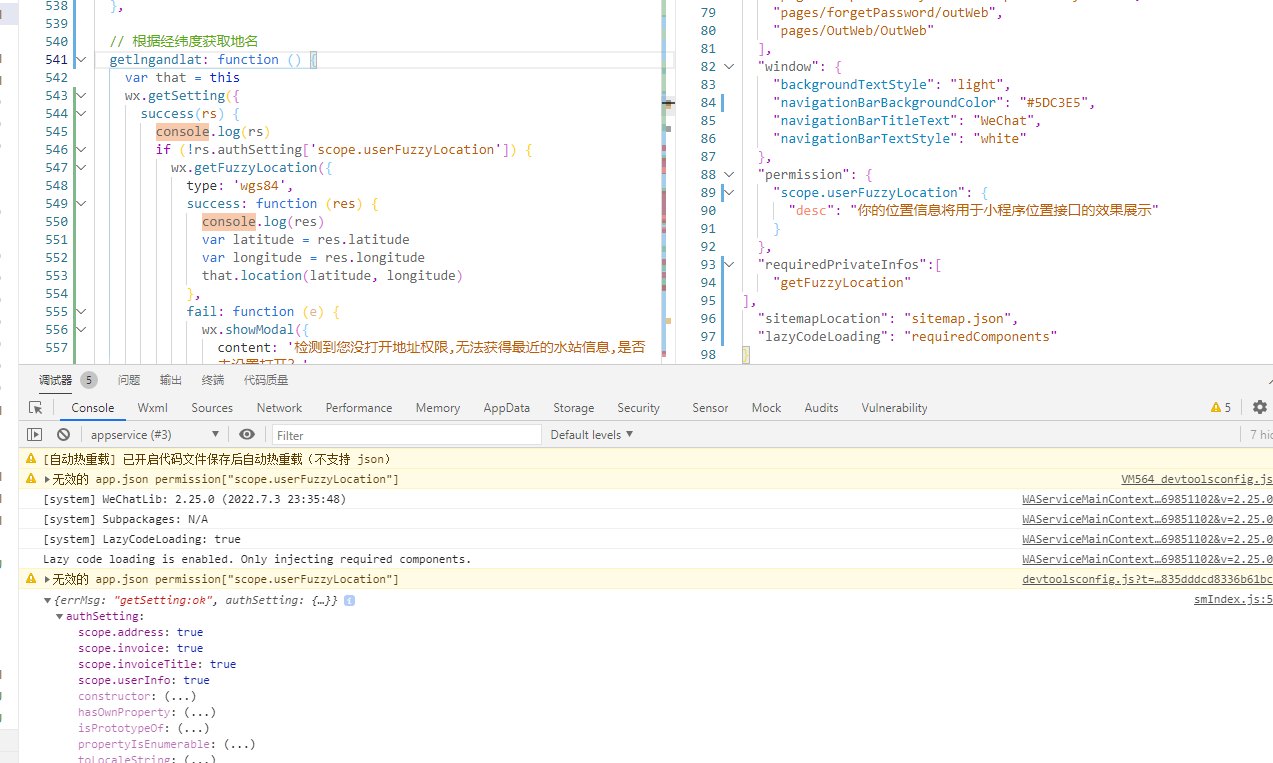This screenshot has width=1273, height=763.
Task: Expand first invalid app.json permission warning
Action: pyautogui.click(x=47, y=480)
